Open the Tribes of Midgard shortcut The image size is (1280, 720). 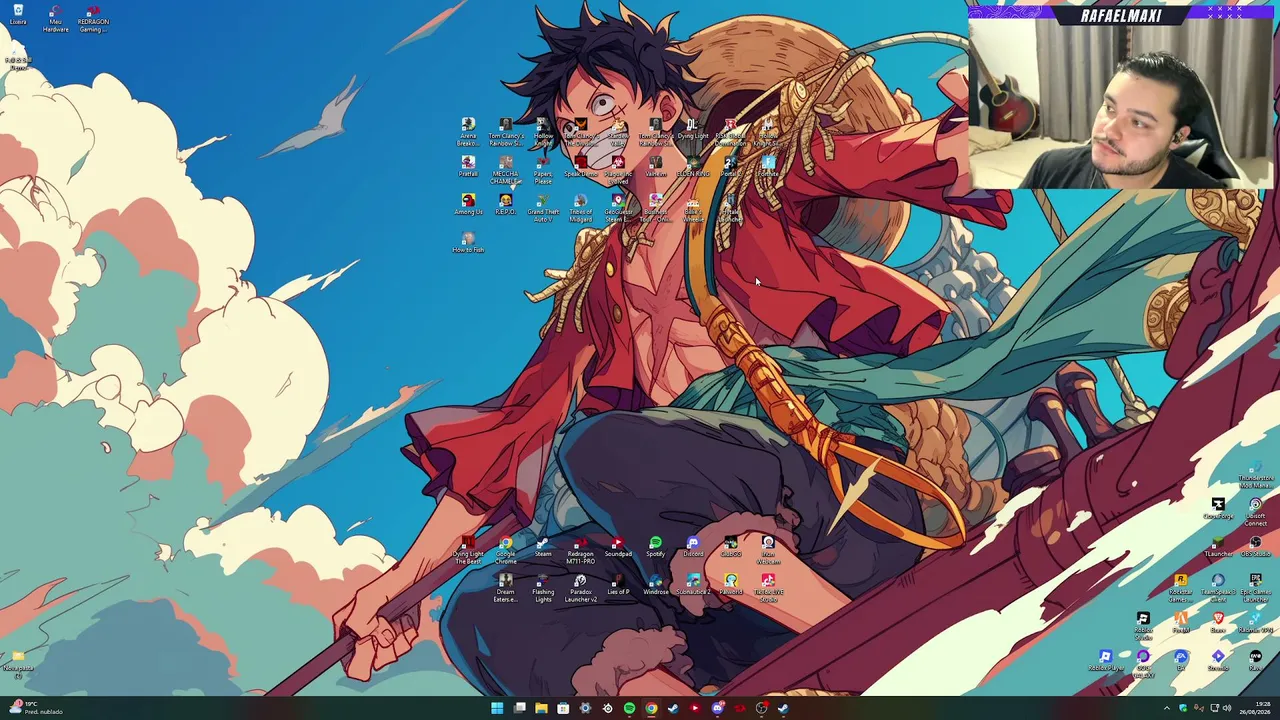coord(580,208)
